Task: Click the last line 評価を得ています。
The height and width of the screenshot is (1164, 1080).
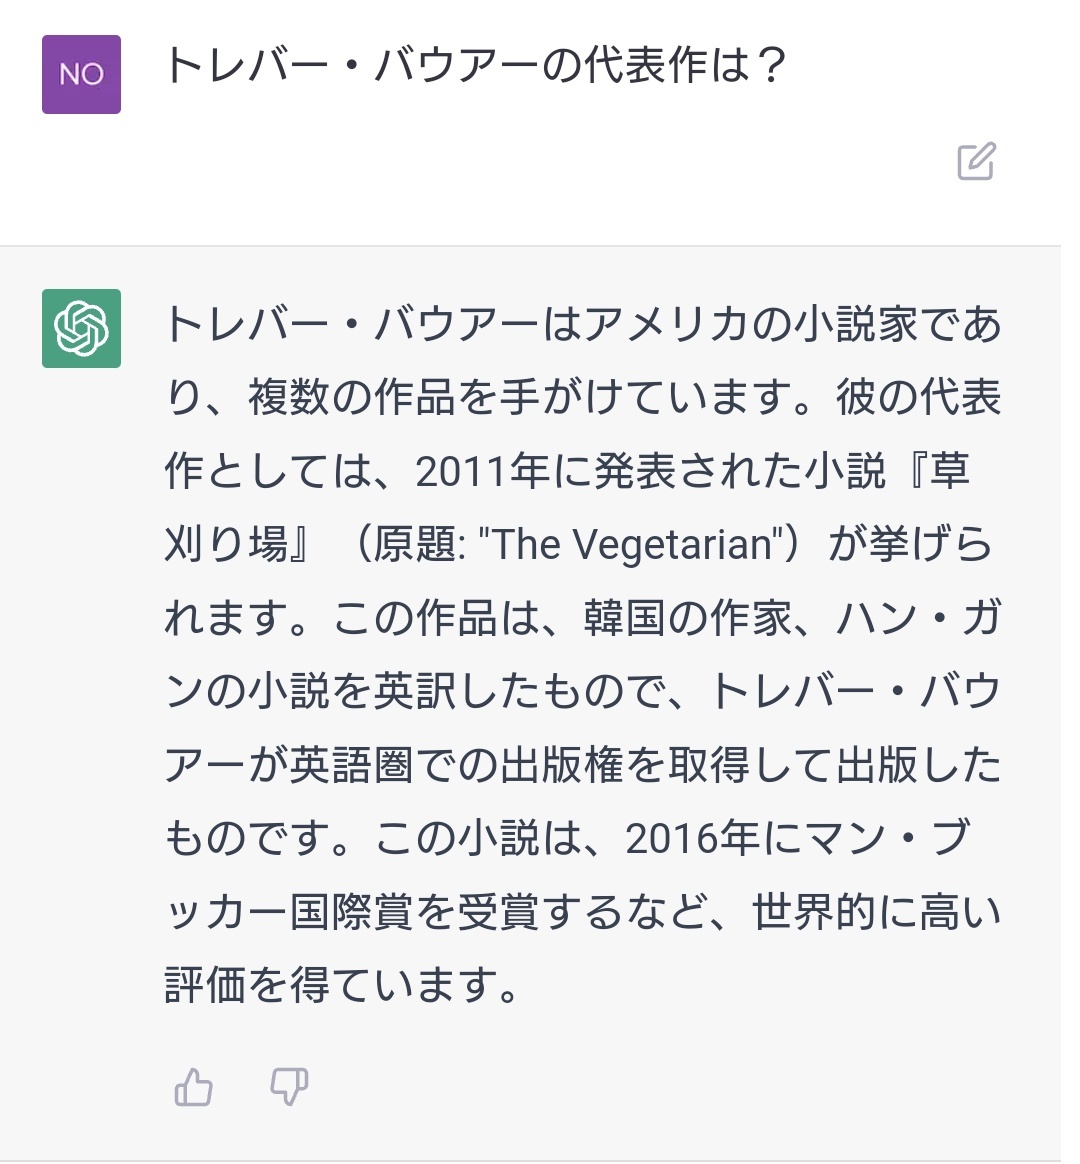Action: coord(342,985)
